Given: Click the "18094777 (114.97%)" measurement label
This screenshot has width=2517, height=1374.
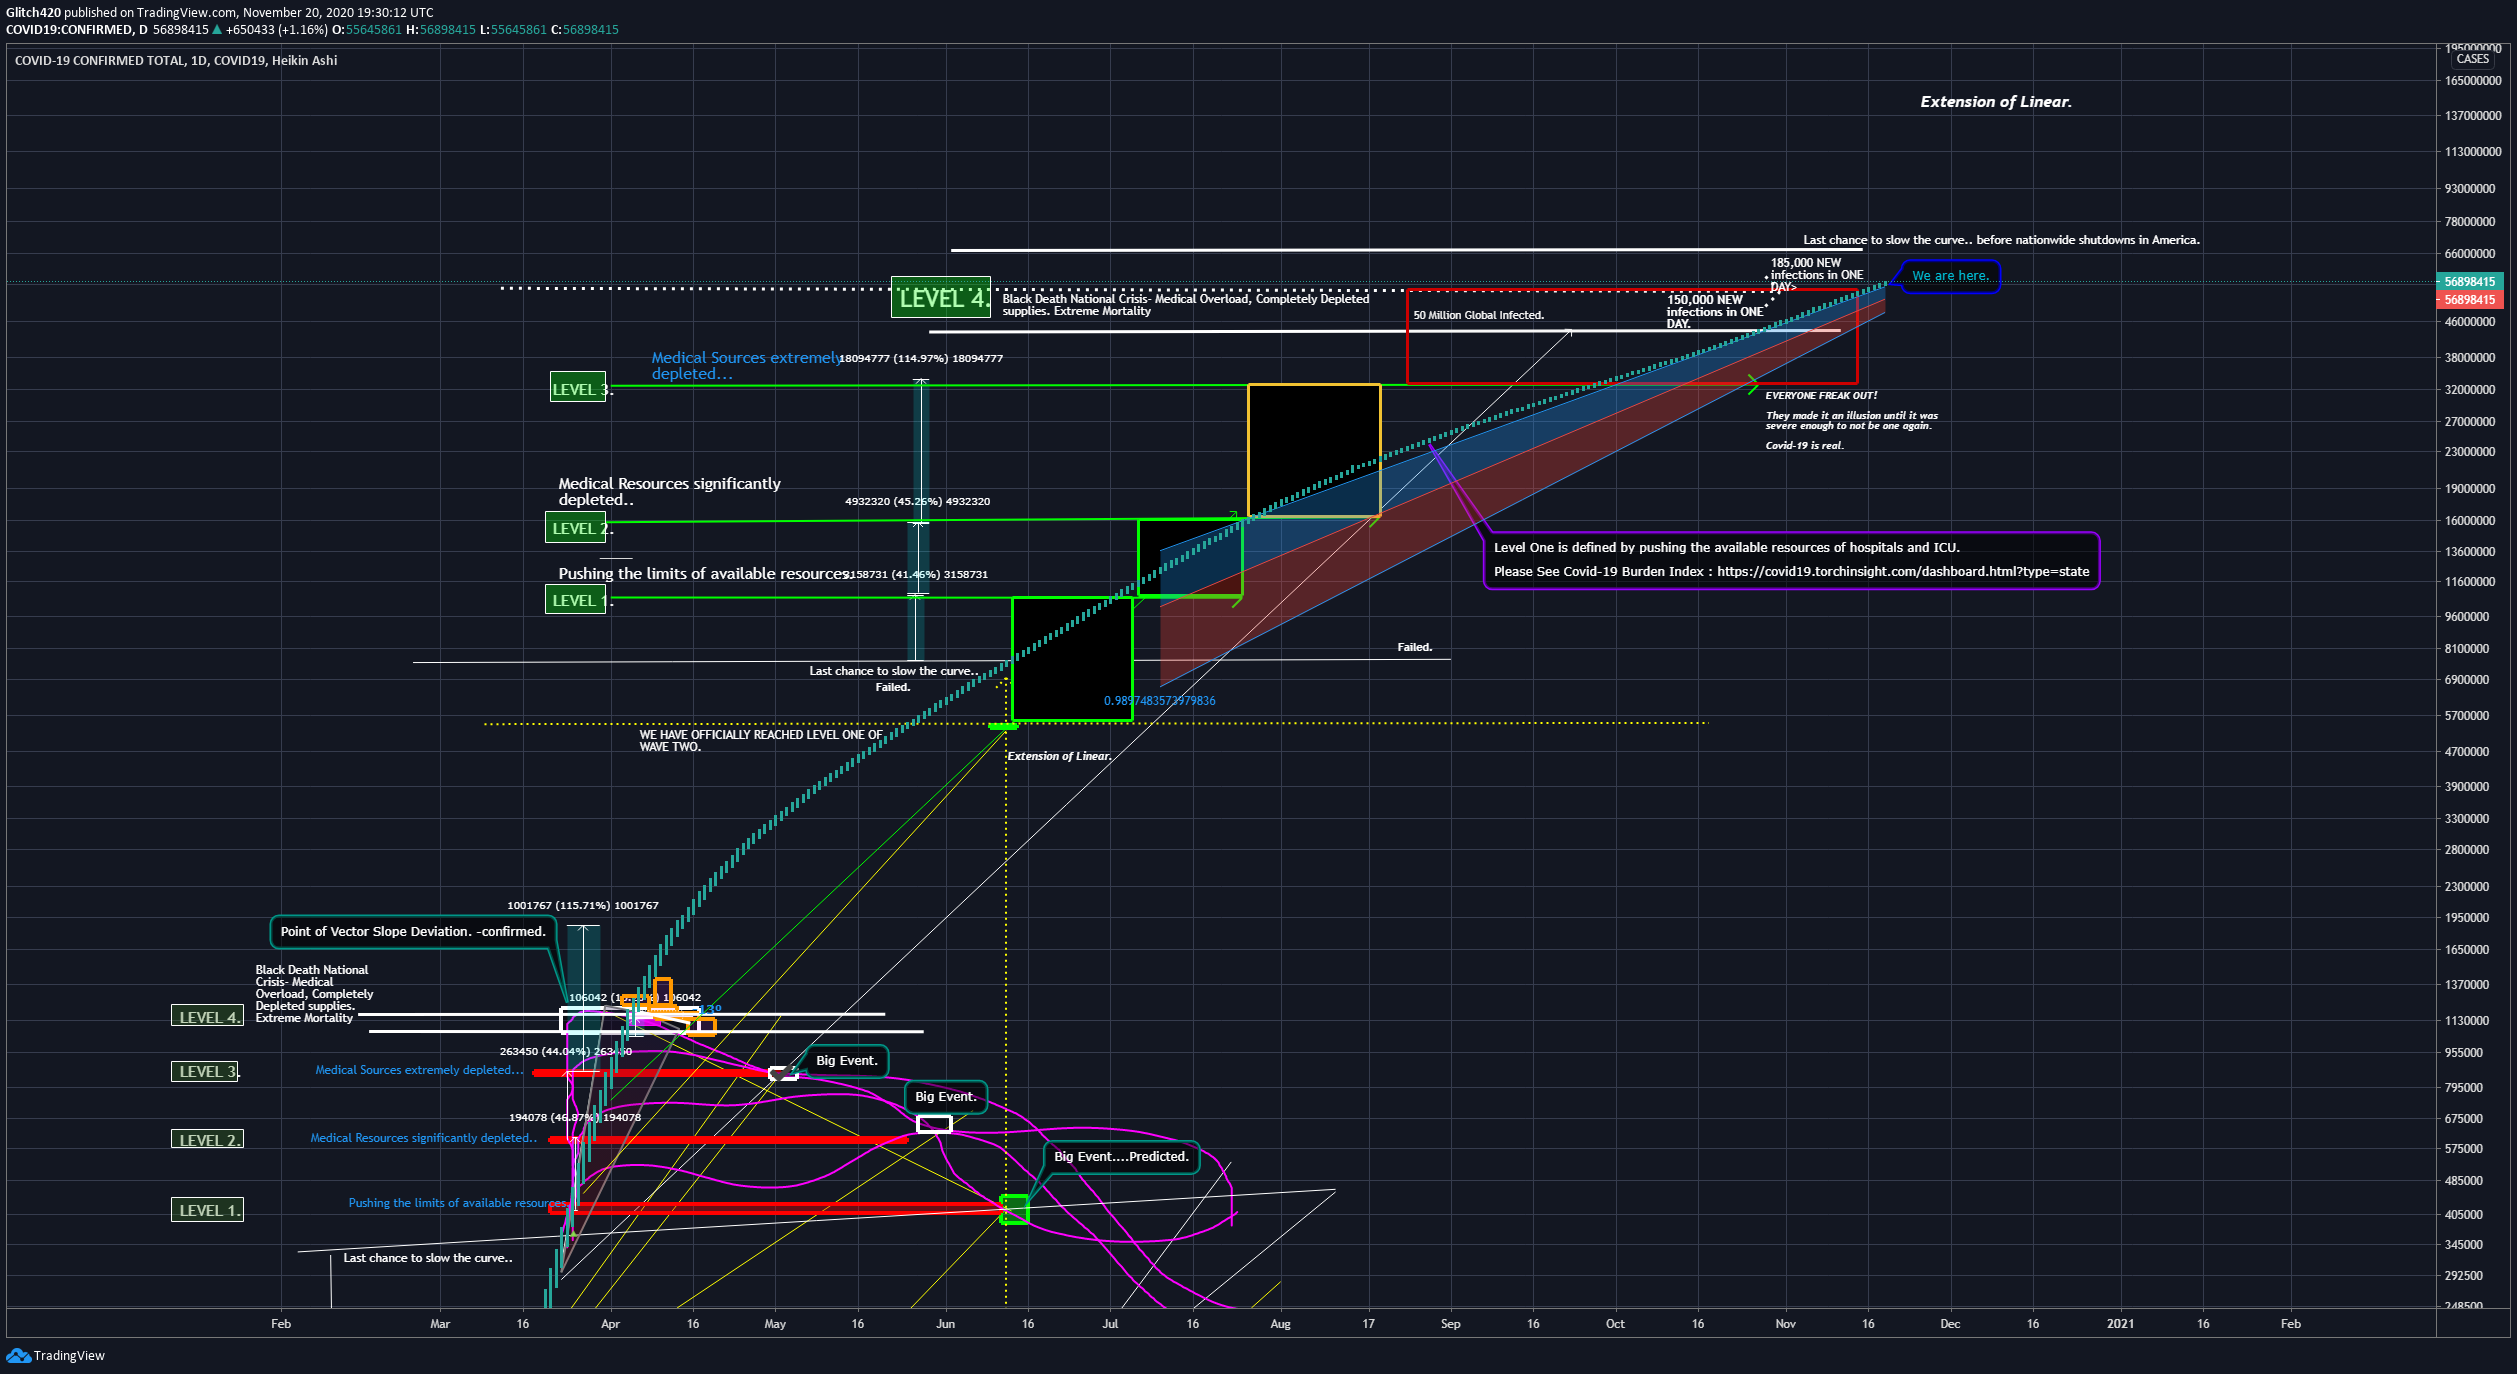Looking at the screenshot, I should click(920, 358).
